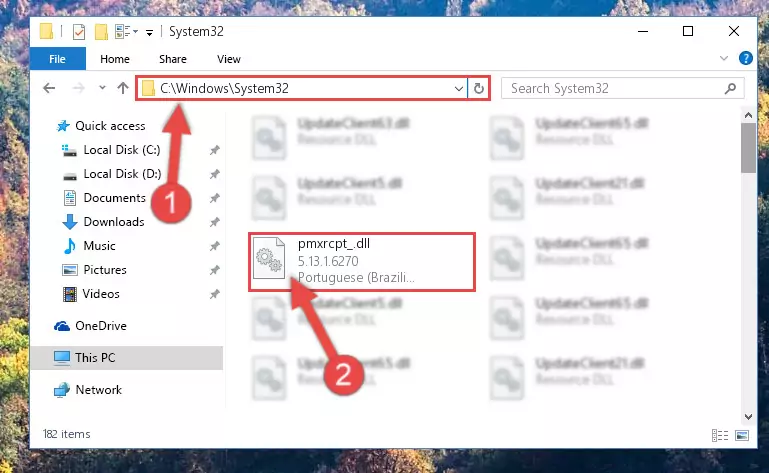Click pin icon beside Local Disk (D:)
Viewport: 769px width, 473px height.
[214, 174]
